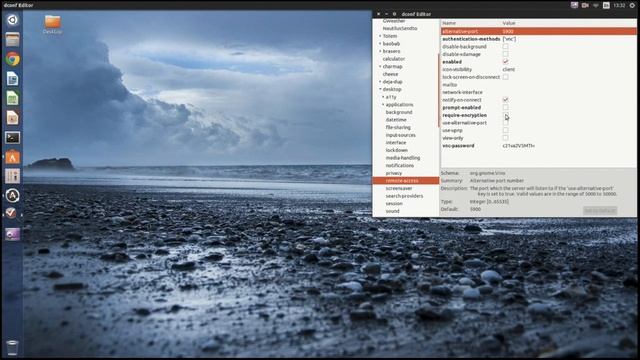The width and height of the screenshot is (640, 360).
Task: Toggle the prompt-enabled checkbox
Action: pos(505,107)
